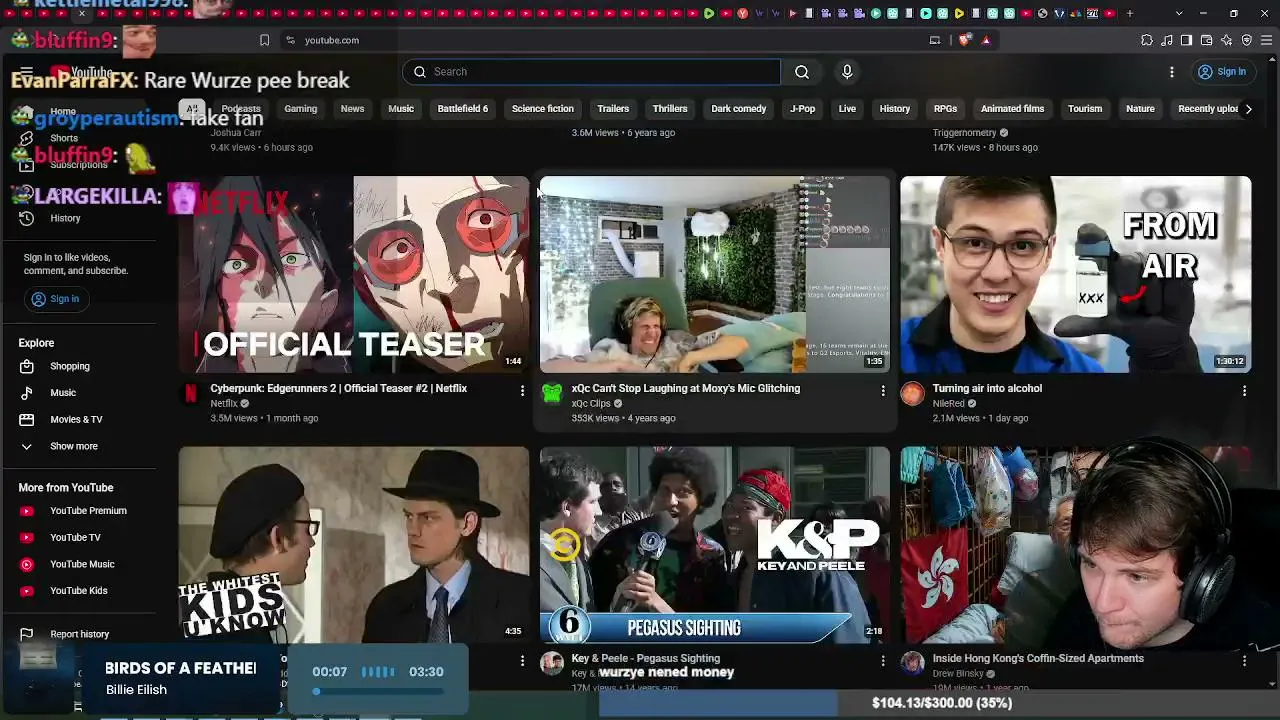
Task: Select the Dark comedy filter chip
Action: [739, 109]
